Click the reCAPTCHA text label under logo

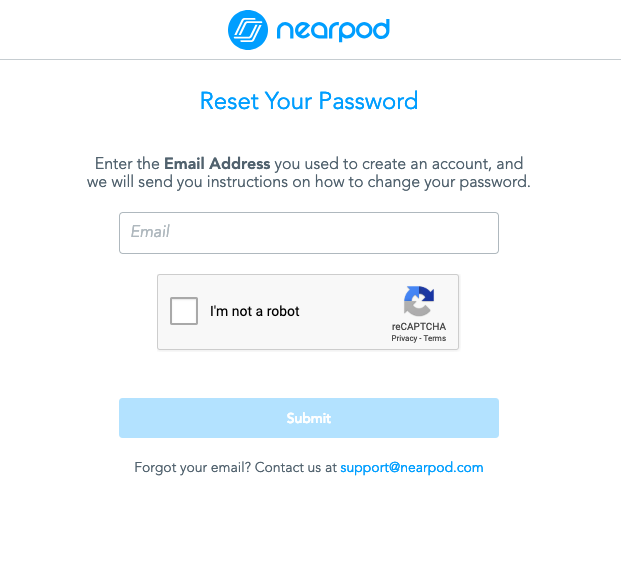[x=419, y=327]
